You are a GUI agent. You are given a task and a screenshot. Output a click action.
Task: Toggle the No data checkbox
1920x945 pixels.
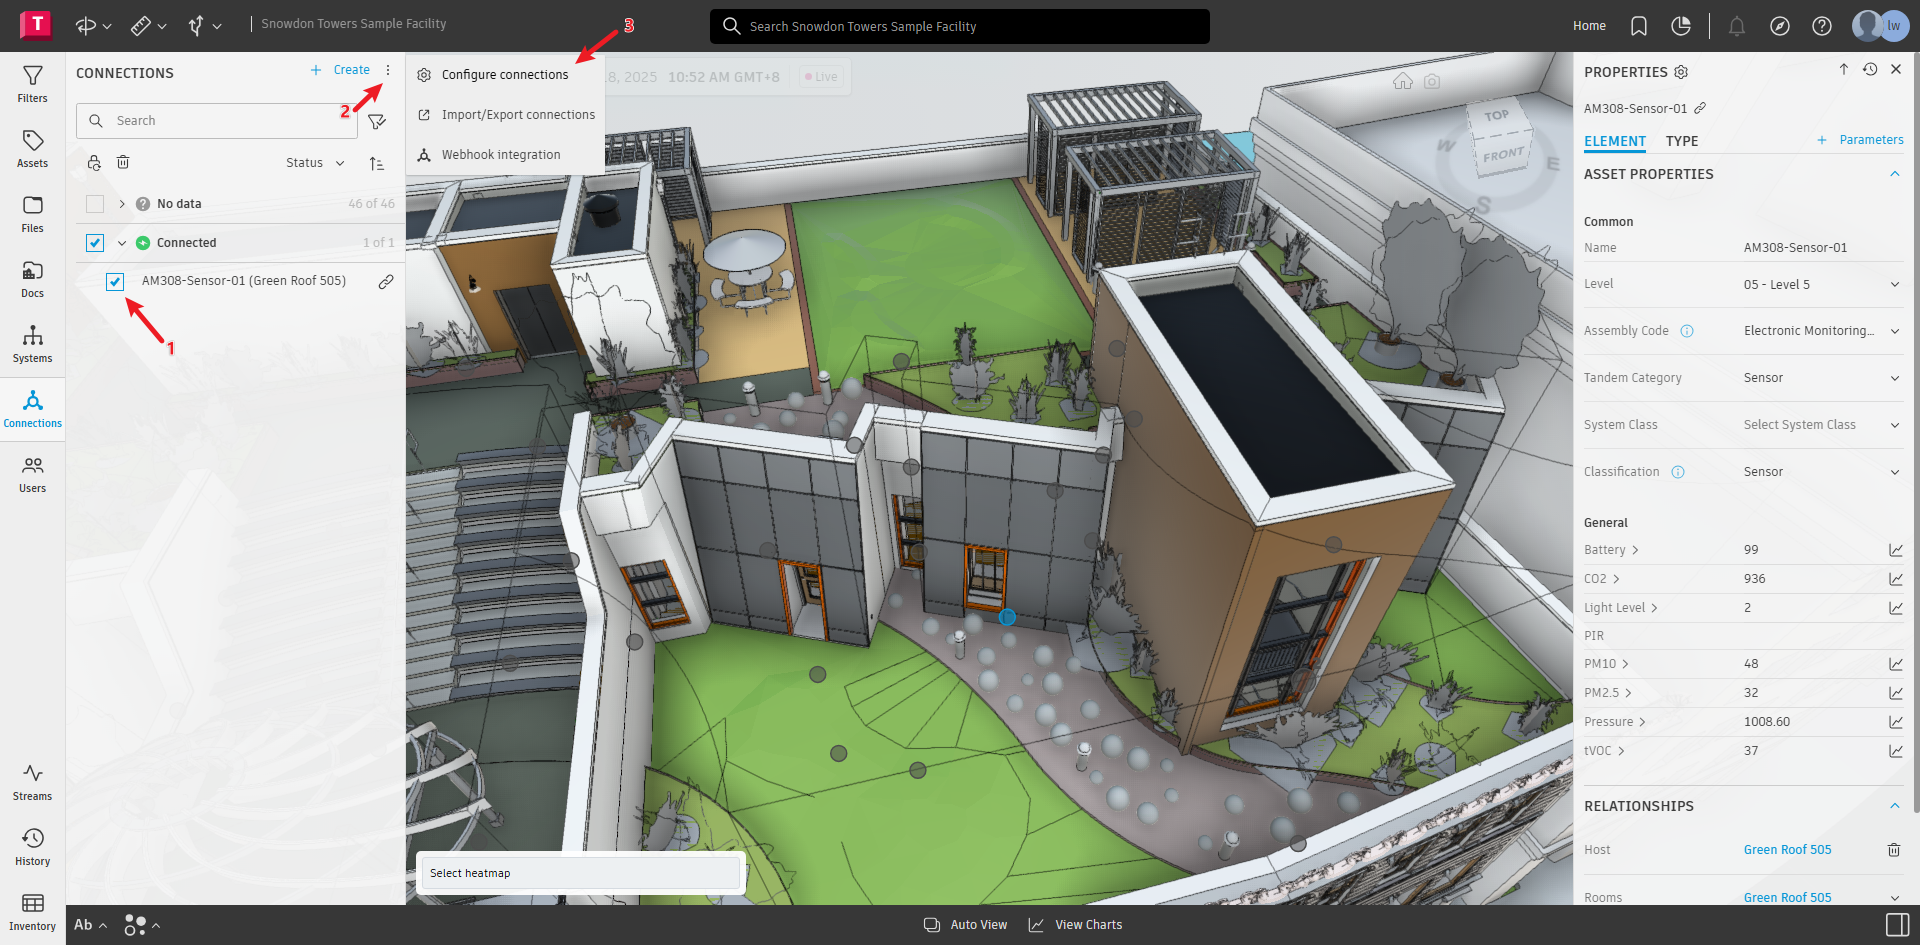(x=95, y=204)
